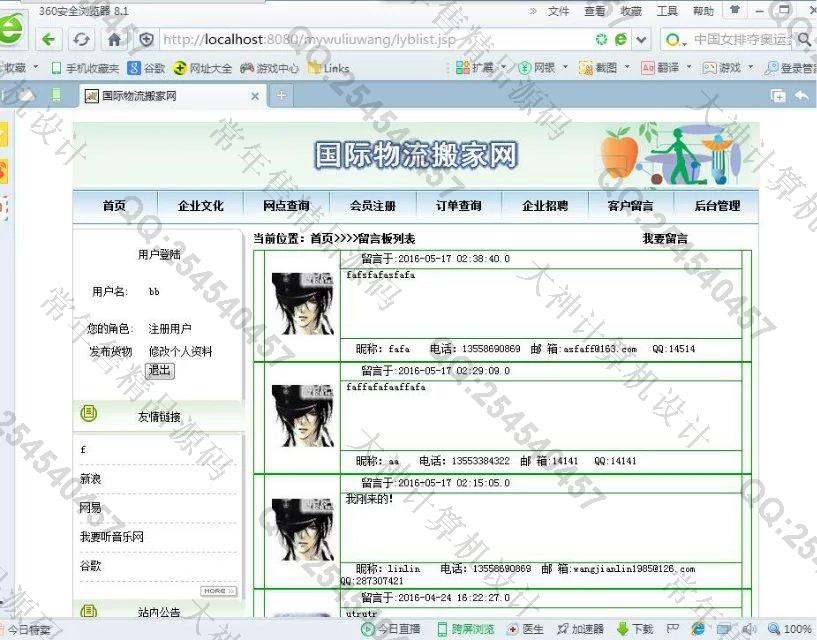The width and height of the screenshot is (817, 640).
Task: Open 后台管理 navigation item
Action: pos(717,206)
